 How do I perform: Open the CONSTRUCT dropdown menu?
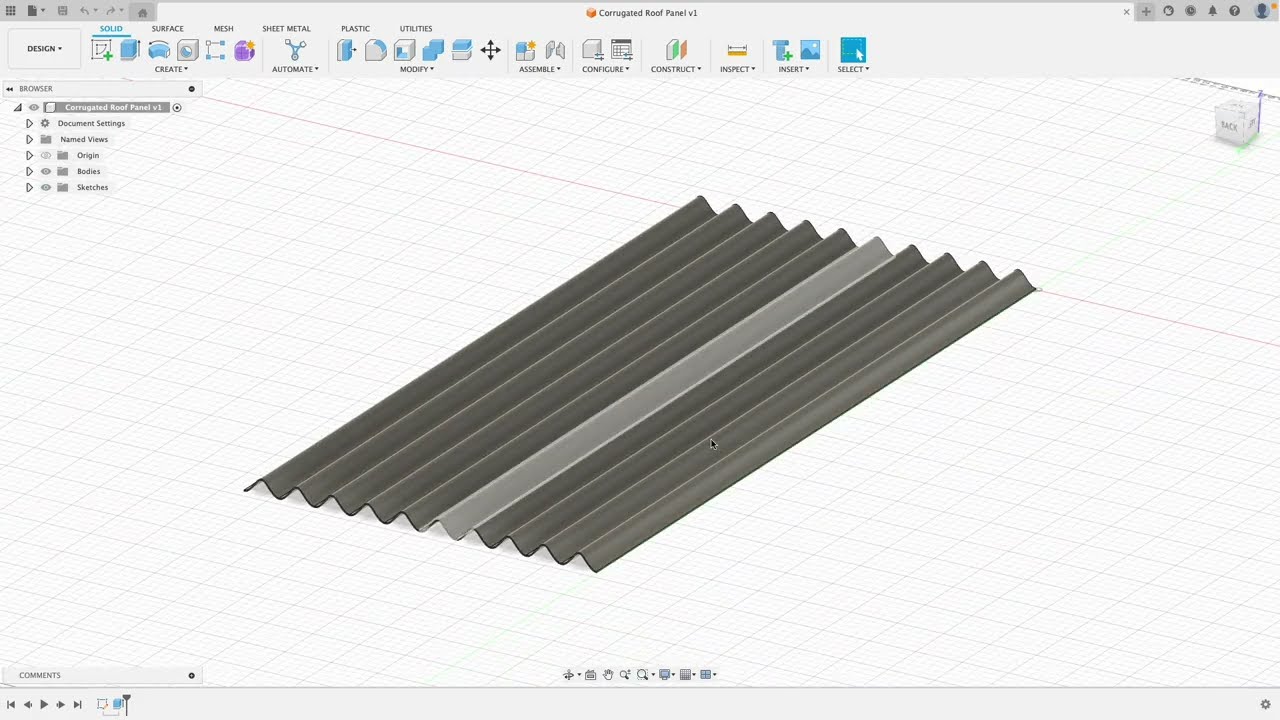676,69
